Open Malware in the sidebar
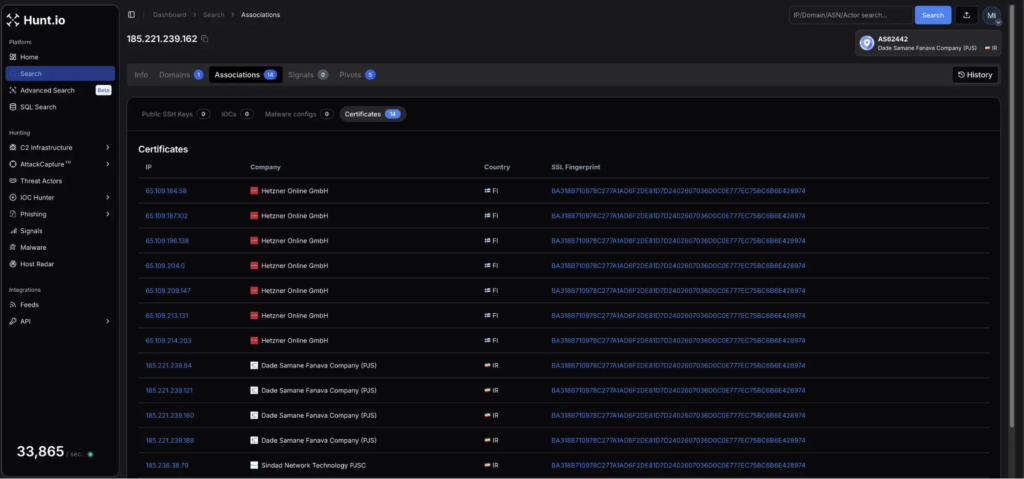 33,246
